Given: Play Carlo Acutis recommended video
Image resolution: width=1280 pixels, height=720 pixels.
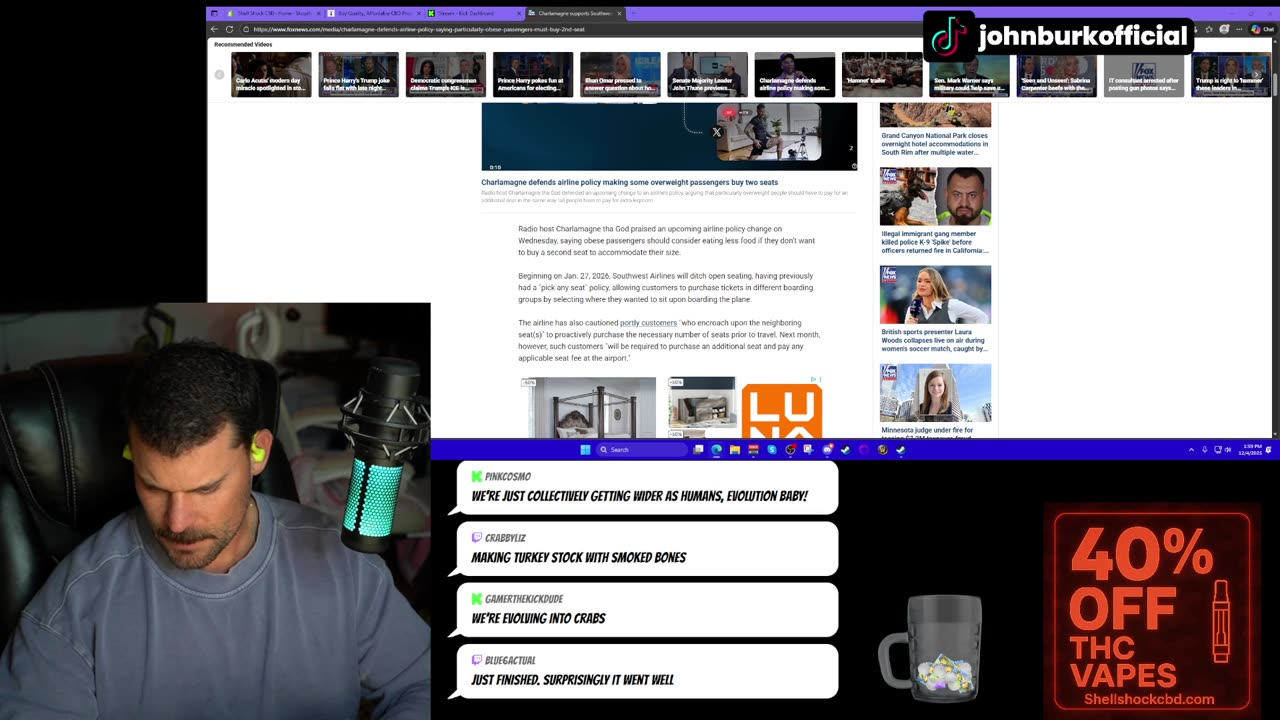Looking at the screenshot, I should point(271,74).
